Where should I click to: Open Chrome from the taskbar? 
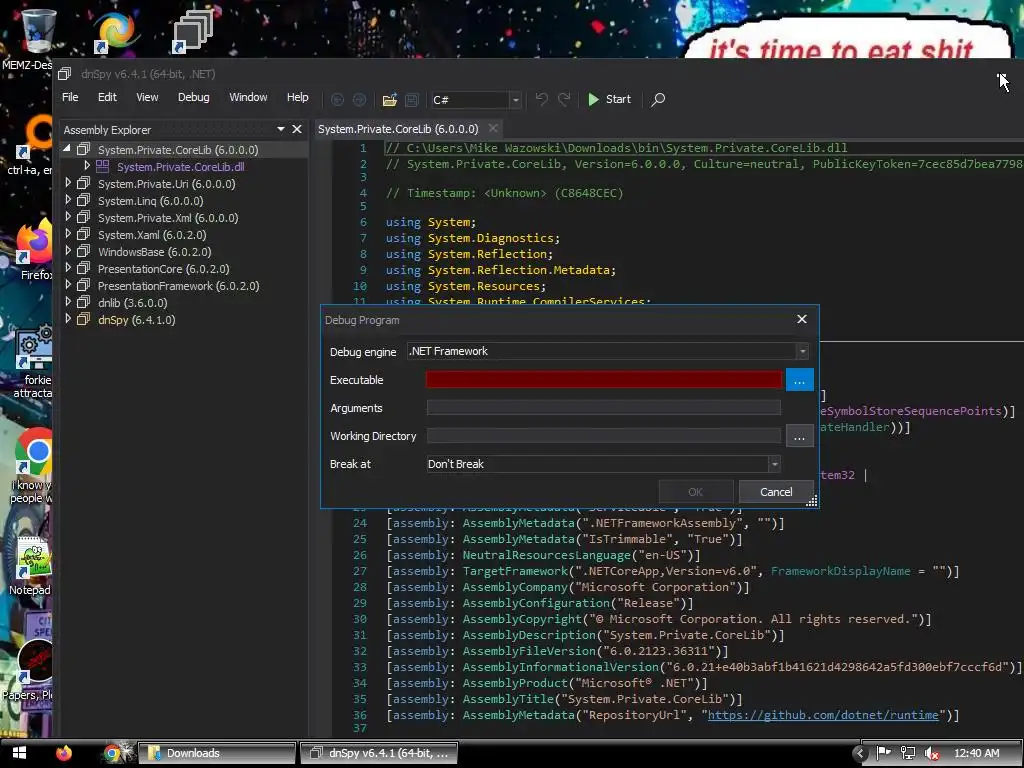[x=112, y=753]
